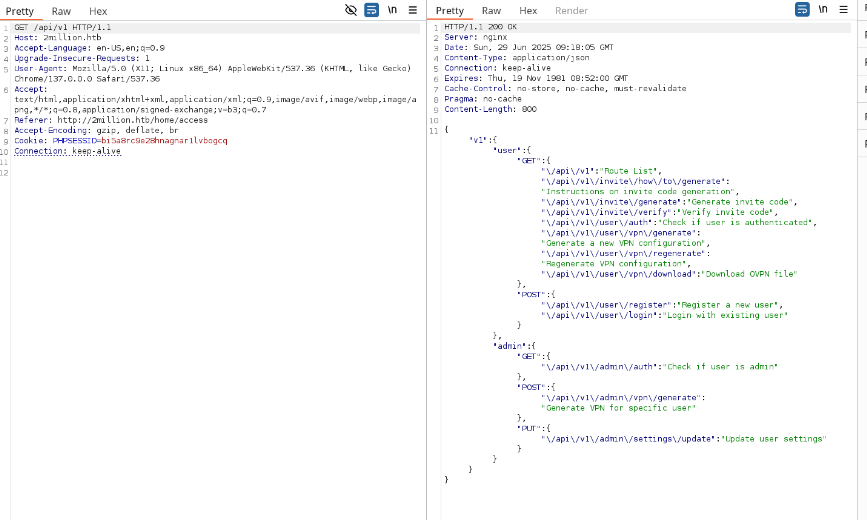
Task: Open hamburger options menu in request pane
Action: pyautogui.click(x=412, y=10)
